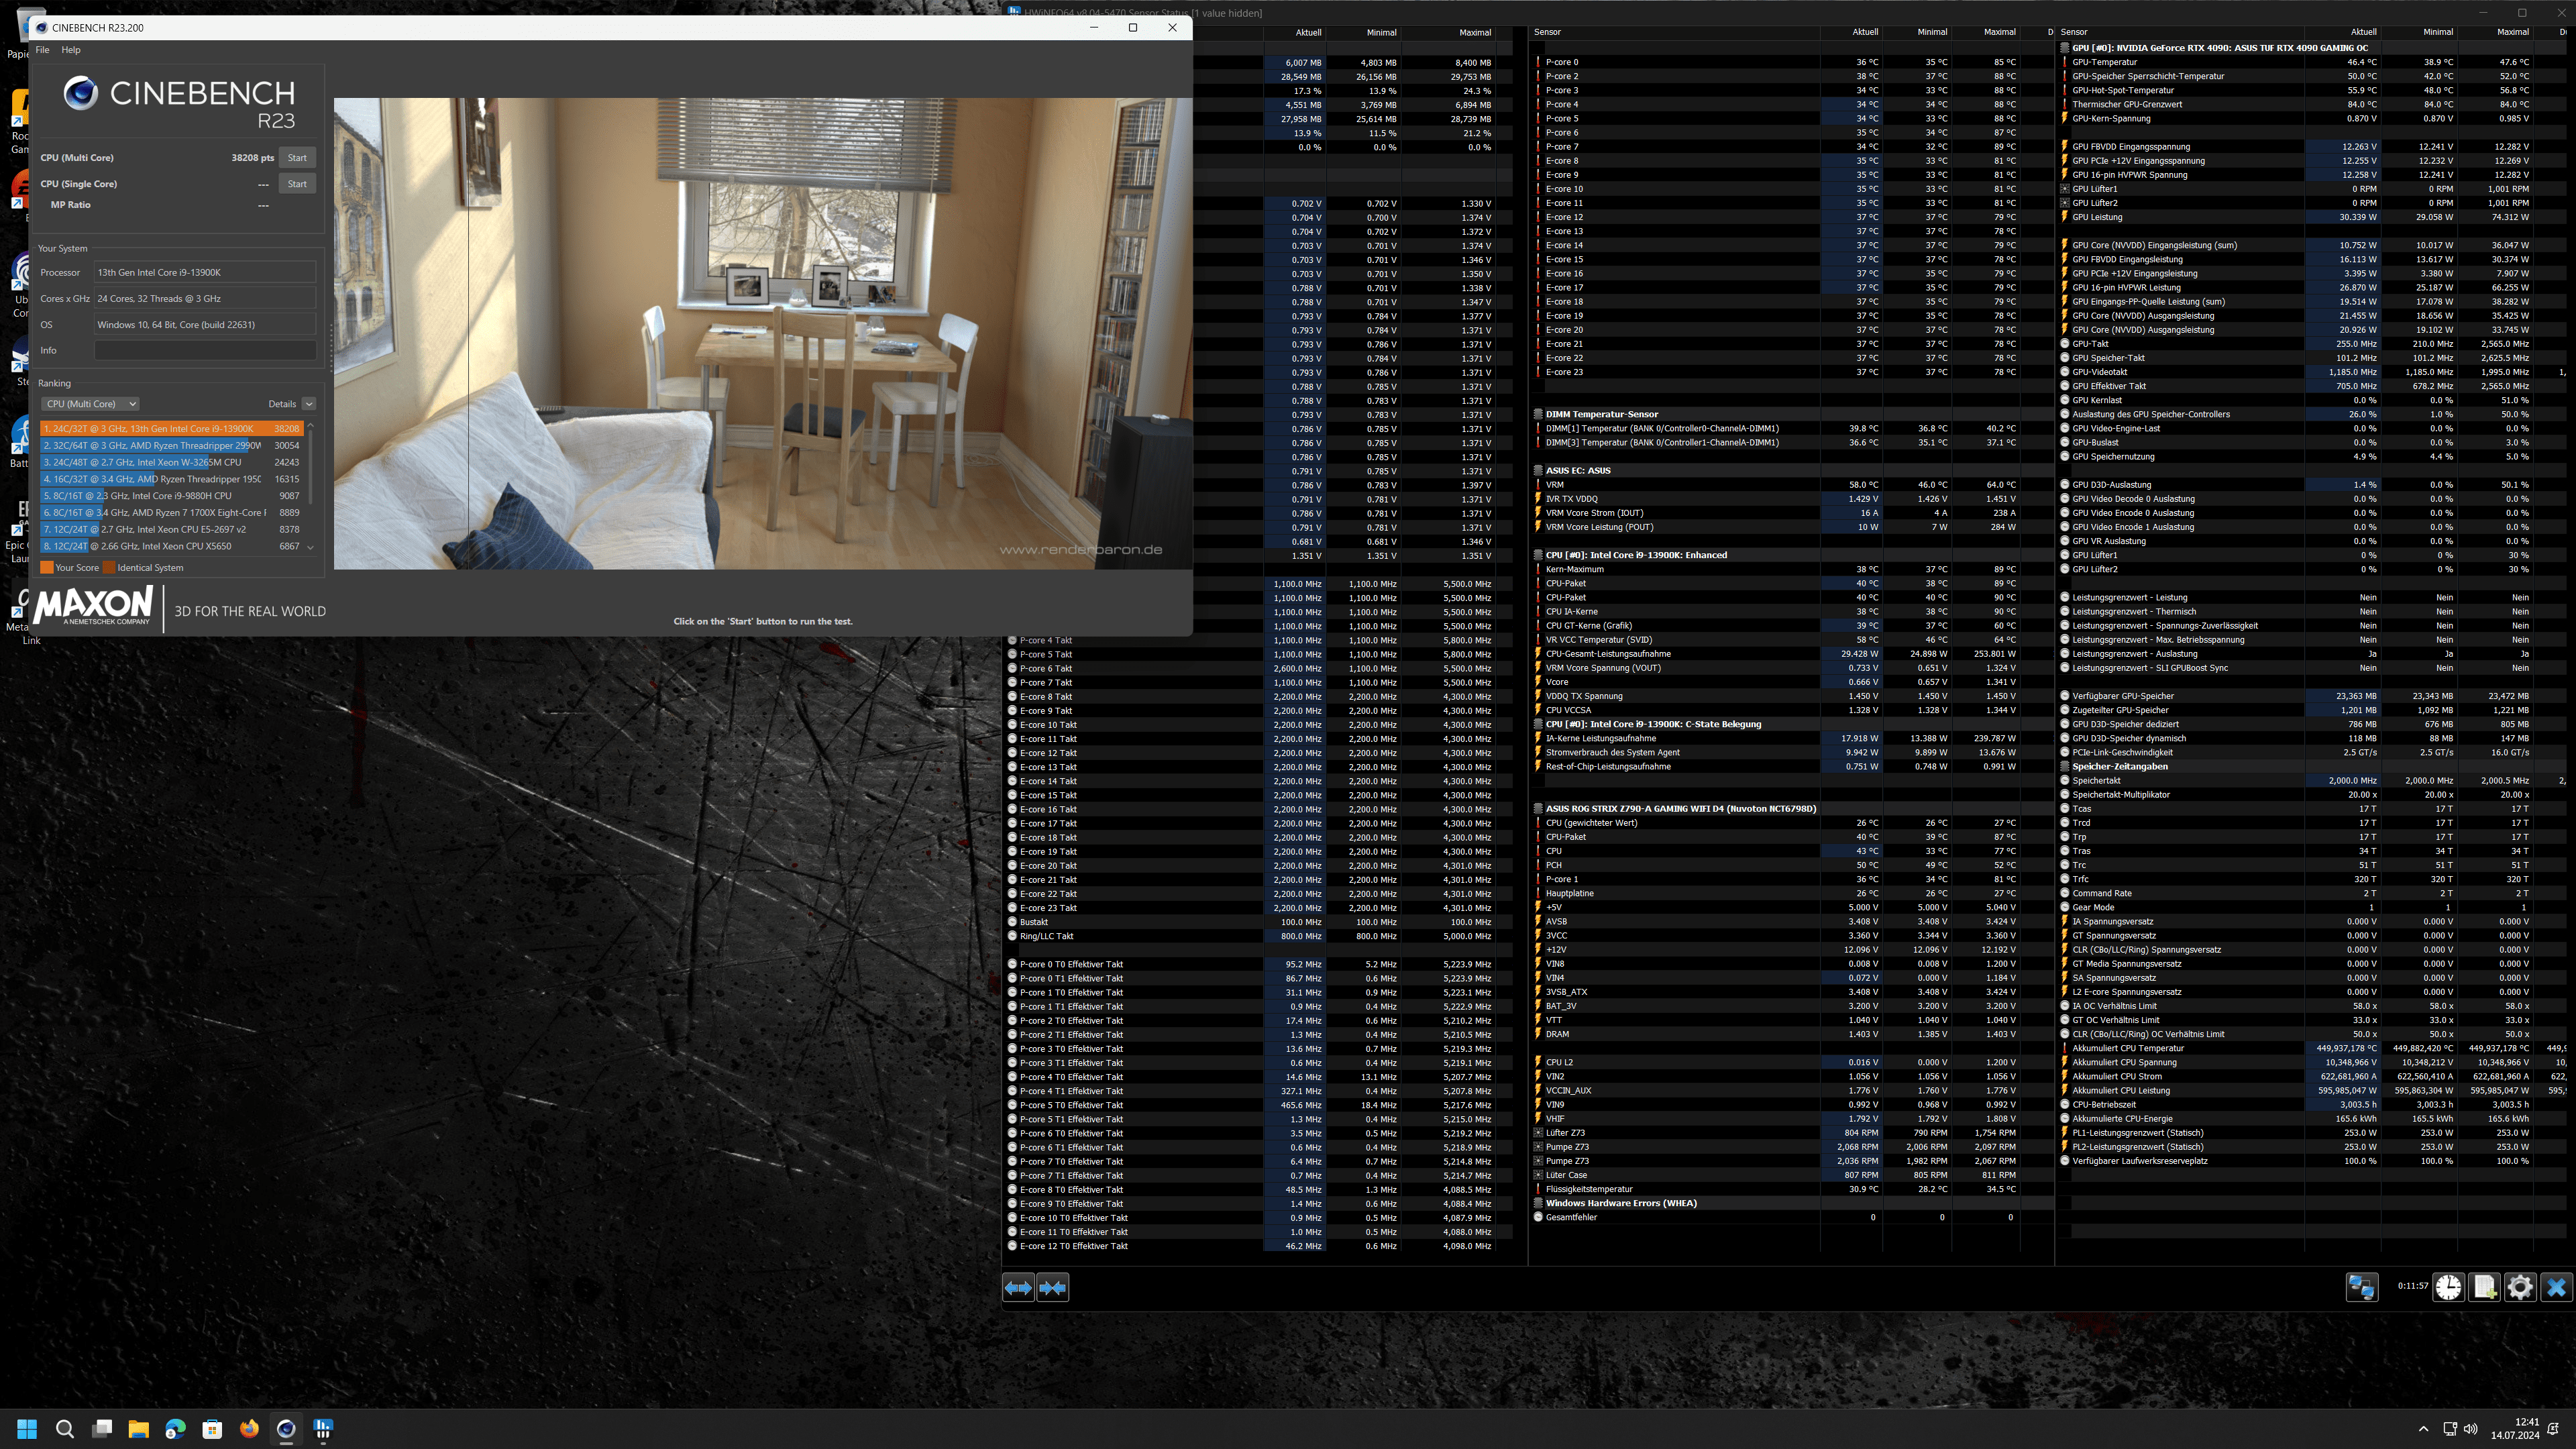2576x1449 pixels.
Task: Click the ranking list scrollbar
Action: coord(310,466)
